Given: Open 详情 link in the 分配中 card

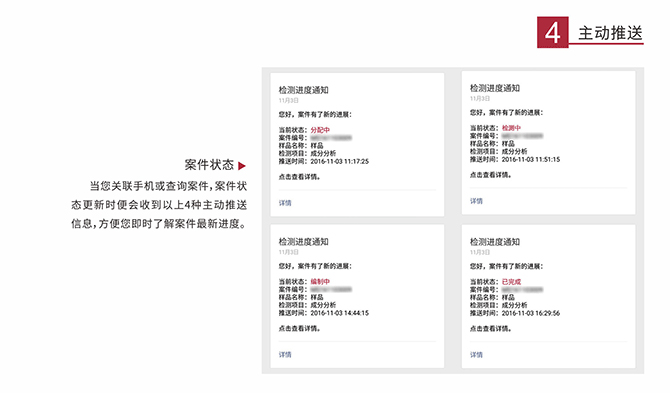Looking at the screenshot, I should [285, 203].
